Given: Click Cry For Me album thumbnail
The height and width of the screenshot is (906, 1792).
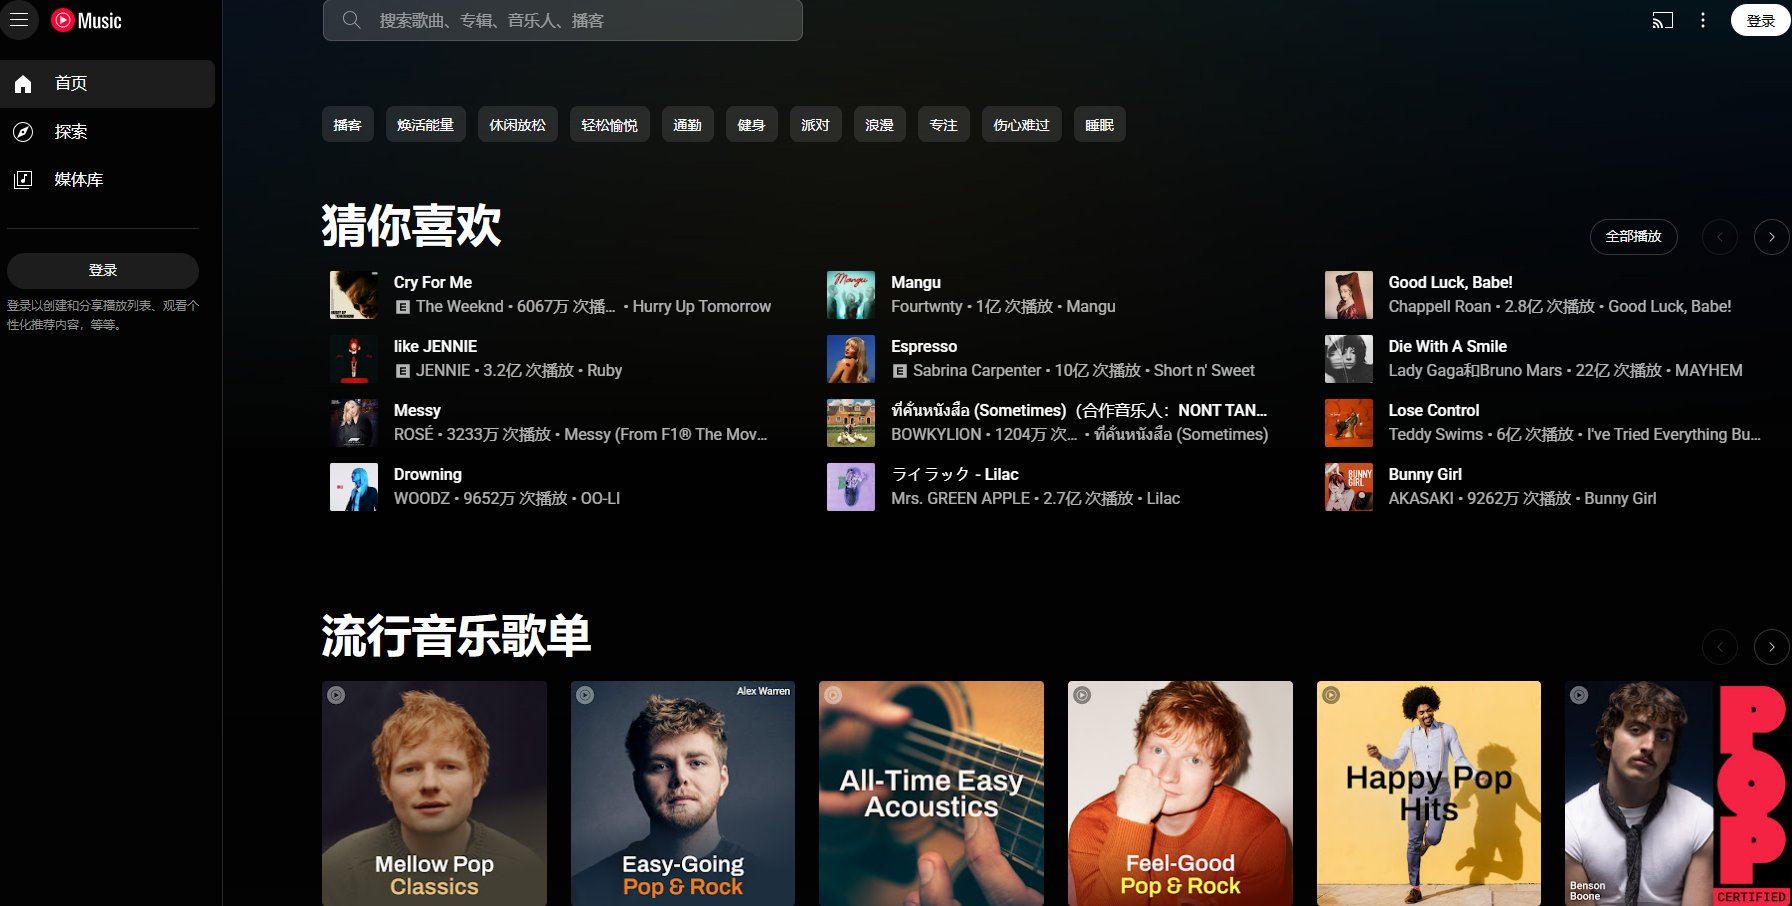Looking at the screenshot, I should (x=354, y=295).
